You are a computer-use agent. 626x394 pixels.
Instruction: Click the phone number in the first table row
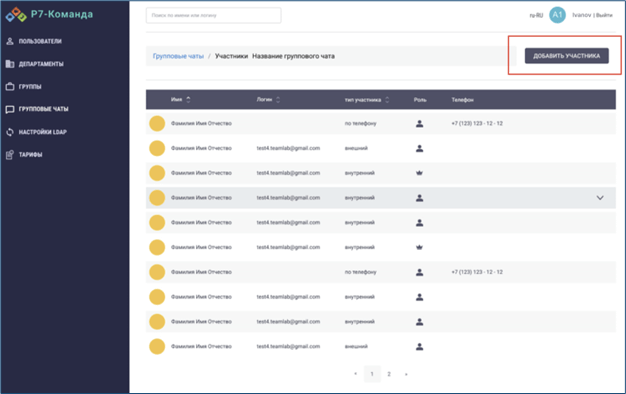coord(477,123)
